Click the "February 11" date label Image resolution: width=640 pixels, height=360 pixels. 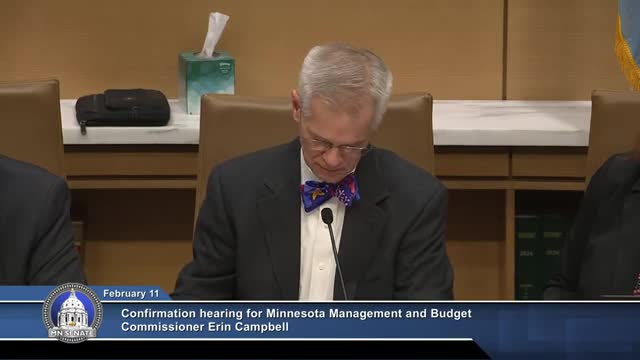tap(131, 293)
